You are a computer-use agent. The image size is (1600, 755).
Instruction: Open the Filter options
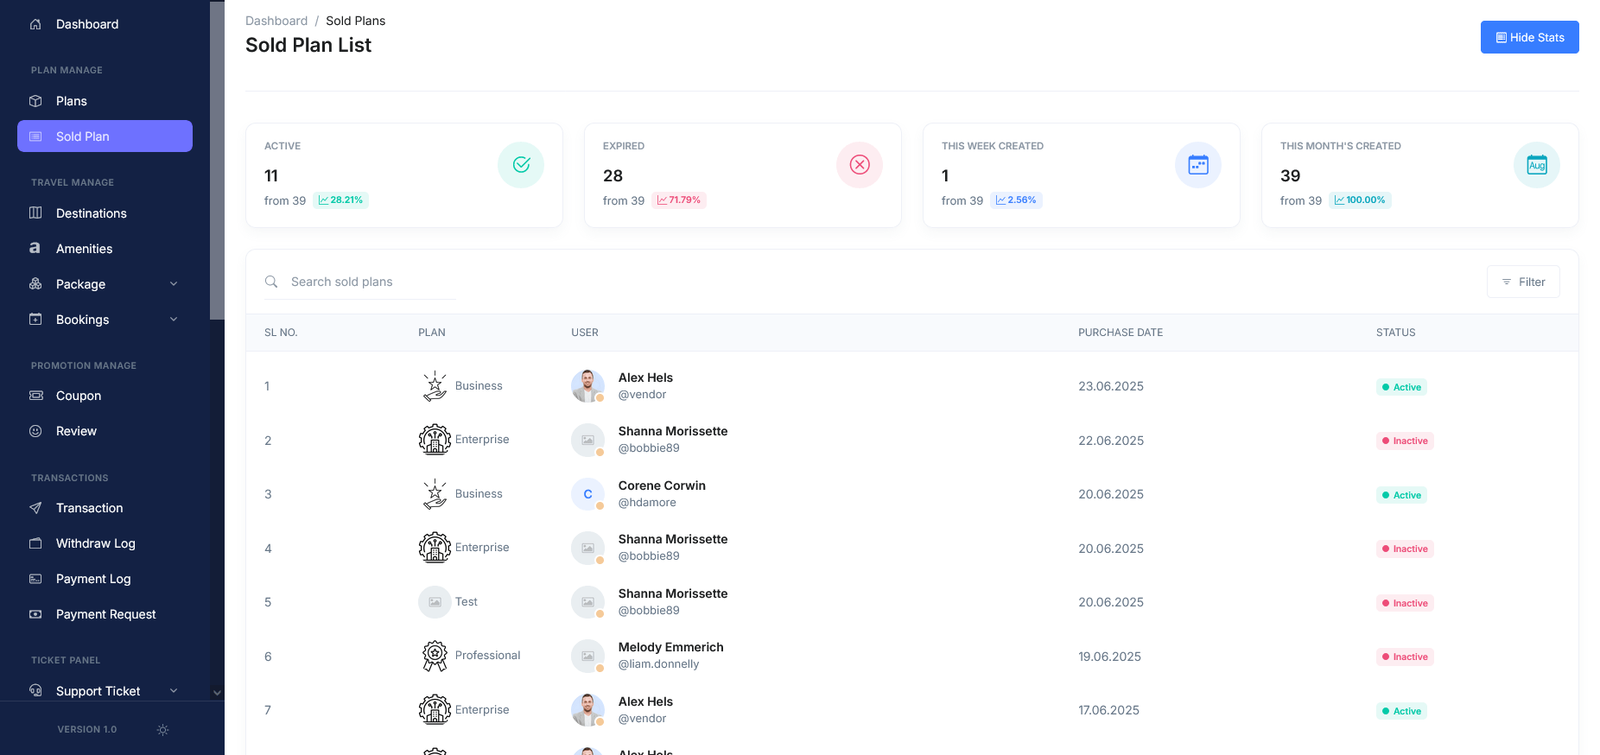(1522, 282)
